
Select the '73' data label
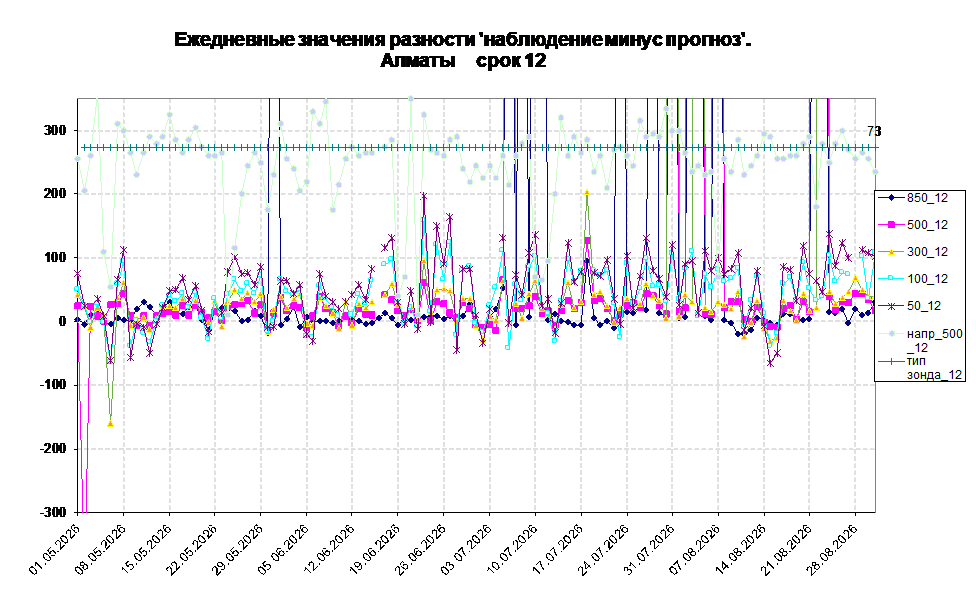pyautogui.click(x=874, y=131)
